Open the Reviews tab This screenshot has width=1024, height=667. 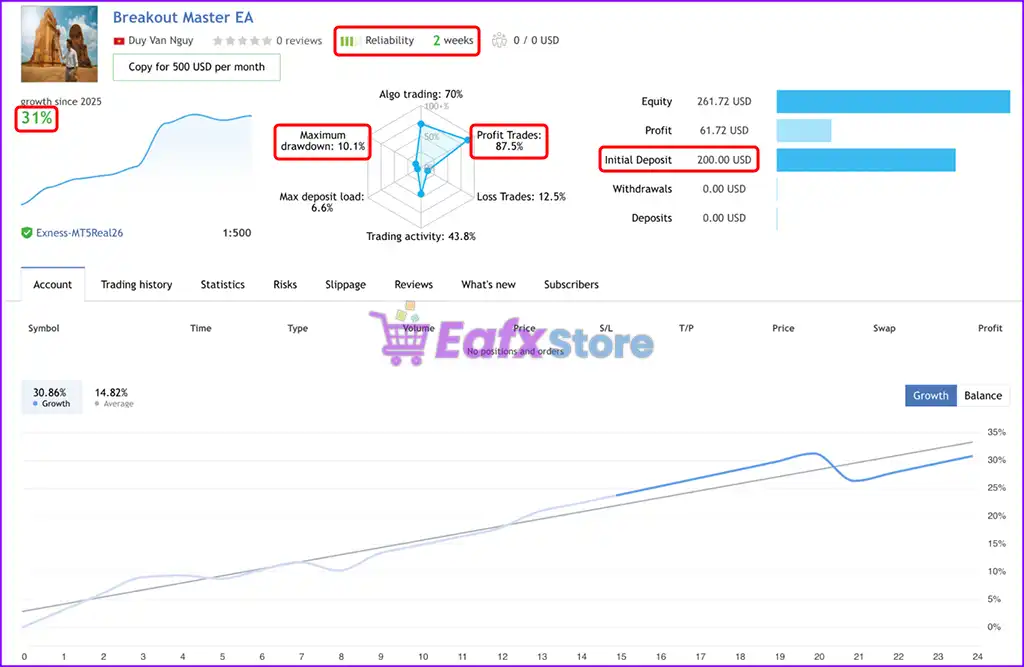413,285
